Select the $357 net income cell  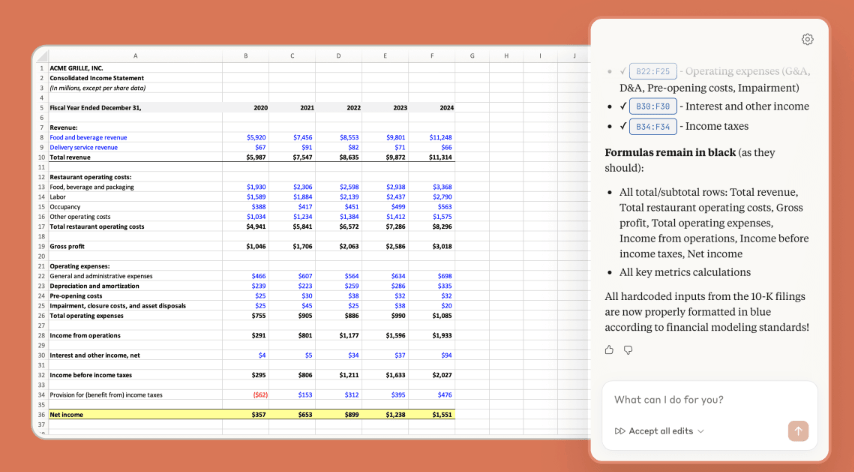[x=246, y=415]
